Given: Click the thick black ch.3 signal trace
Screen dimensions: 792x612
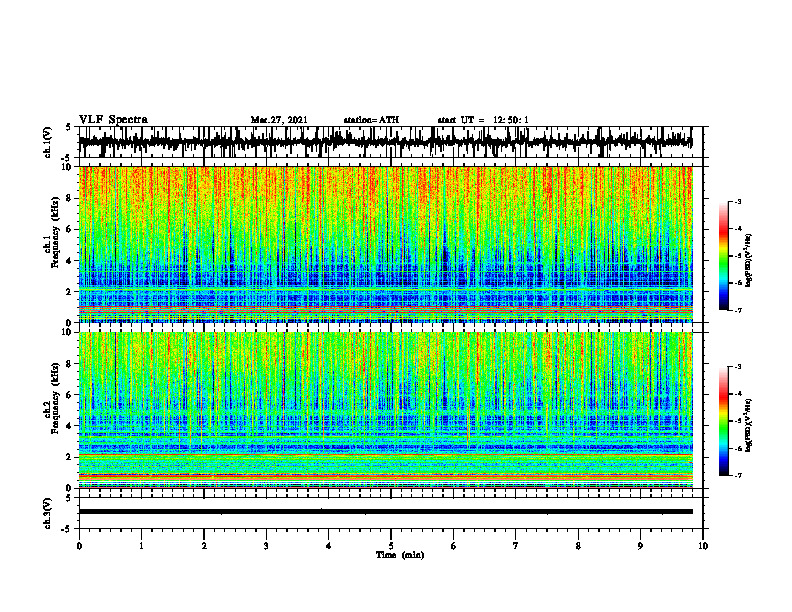Looking at the screenshot, I should tap(385, 512).
